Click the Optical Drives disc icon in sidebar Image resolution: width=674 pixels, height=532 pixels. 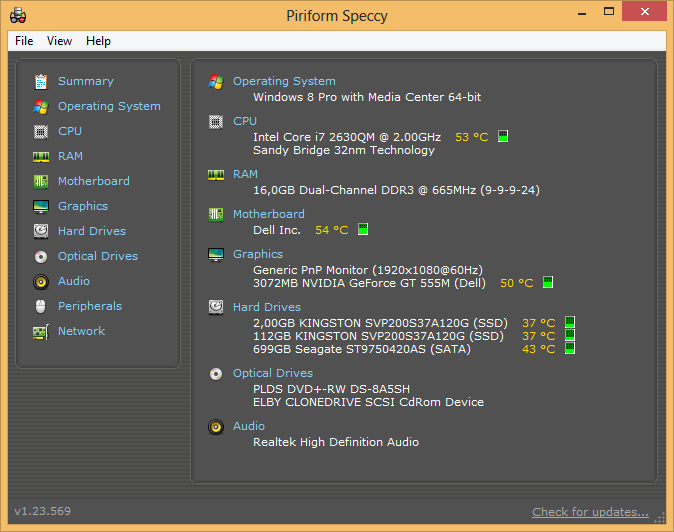tap(41, 257)
